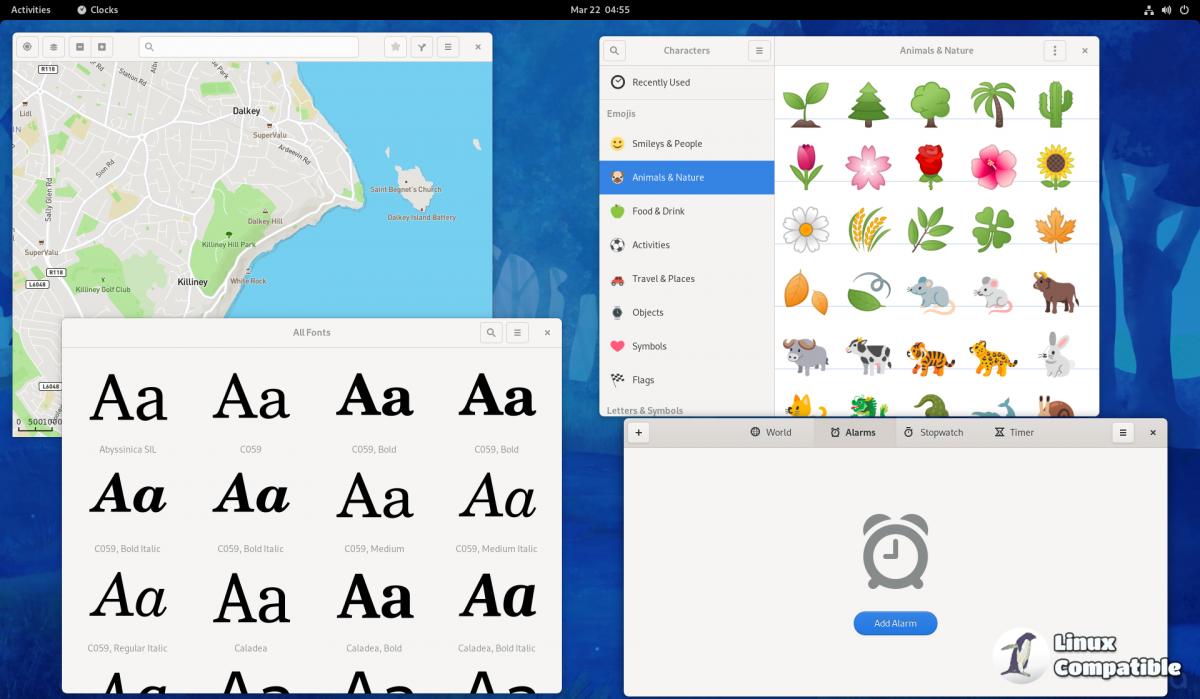Switch to the Alarms tab in Clocks
Image resolution: width=1200 pixels, height=699 pixels.
coord(853,432)
